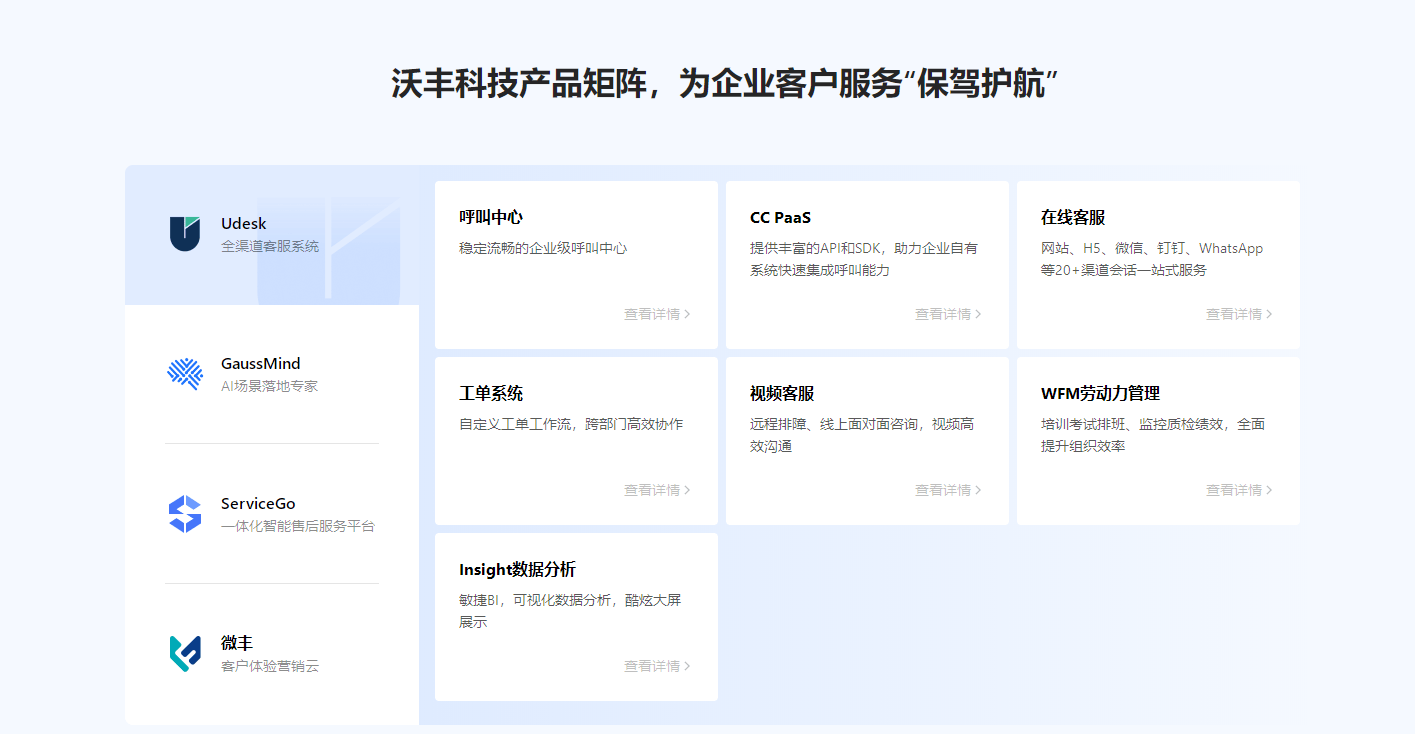Click the 微丰 logo icon

(x=185, y=653)
